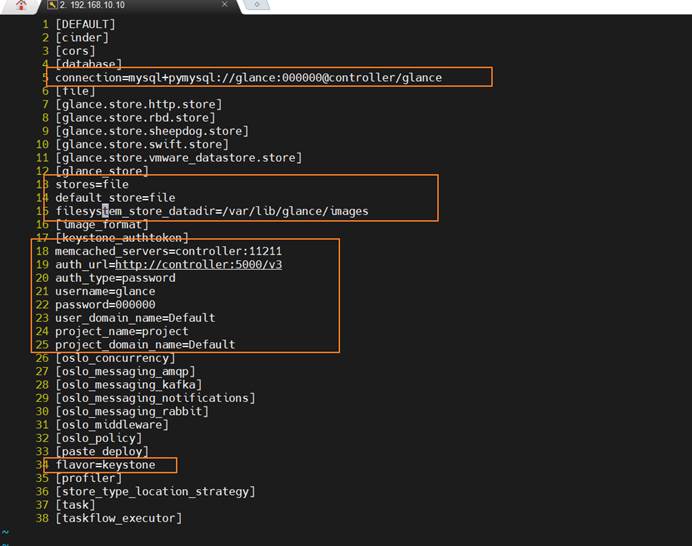Click the home icon tab
This screenshot has height=546, width=692.
click(21, 5)
